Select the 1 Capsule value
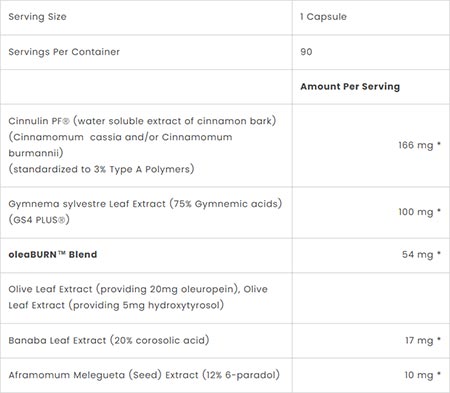Image resolution: width=450 pixels, height=393 pixels. (x=323, y=17)
